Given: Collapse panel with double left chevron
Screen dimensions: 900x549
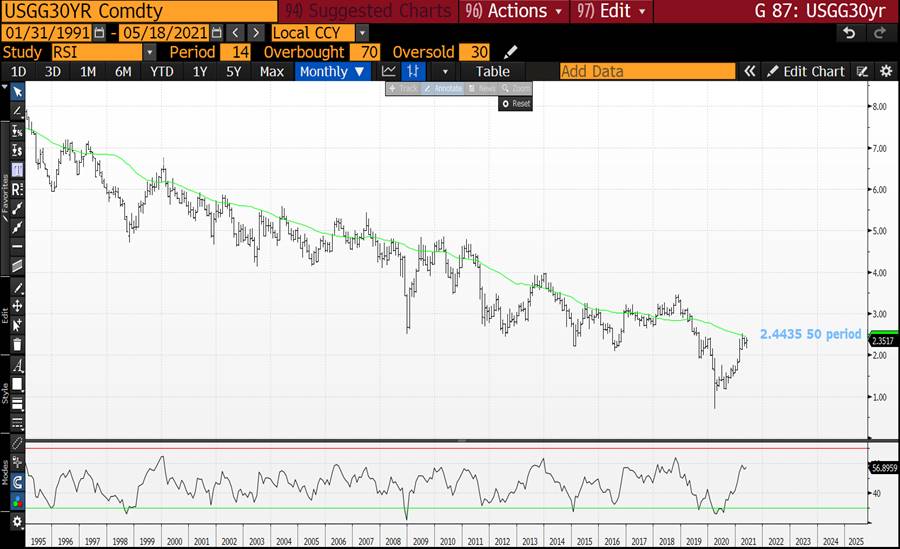Looking at the screenshot, I should pyautogui.click(x=749, y=71).
